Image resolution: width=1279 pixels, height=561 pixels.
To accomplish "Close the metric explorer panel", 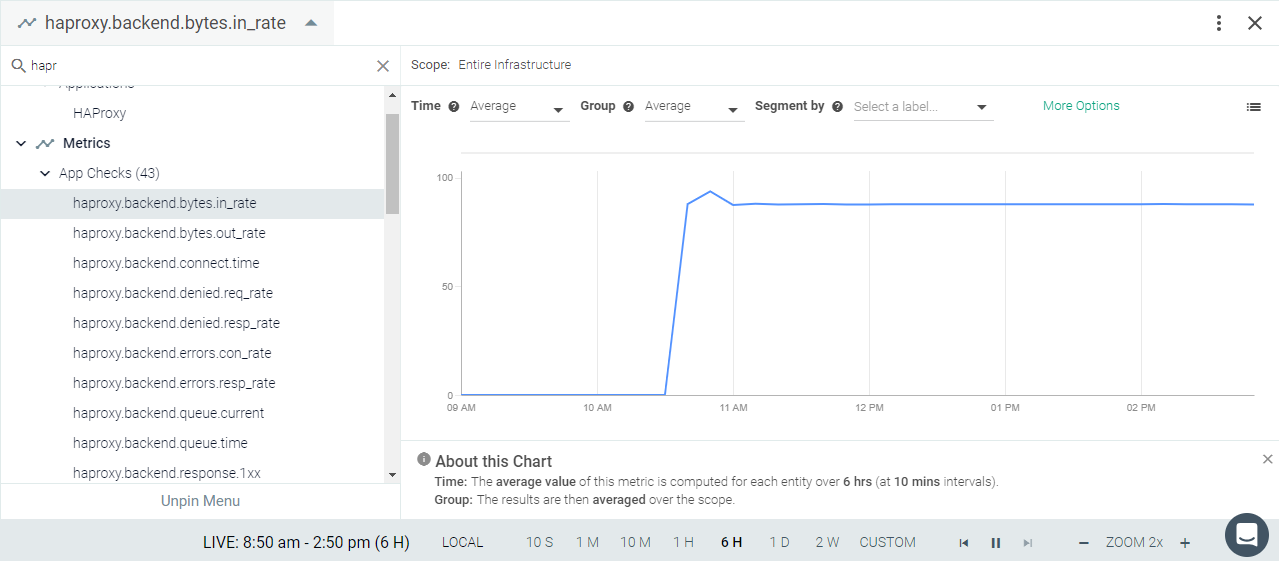I will 1255,23.
